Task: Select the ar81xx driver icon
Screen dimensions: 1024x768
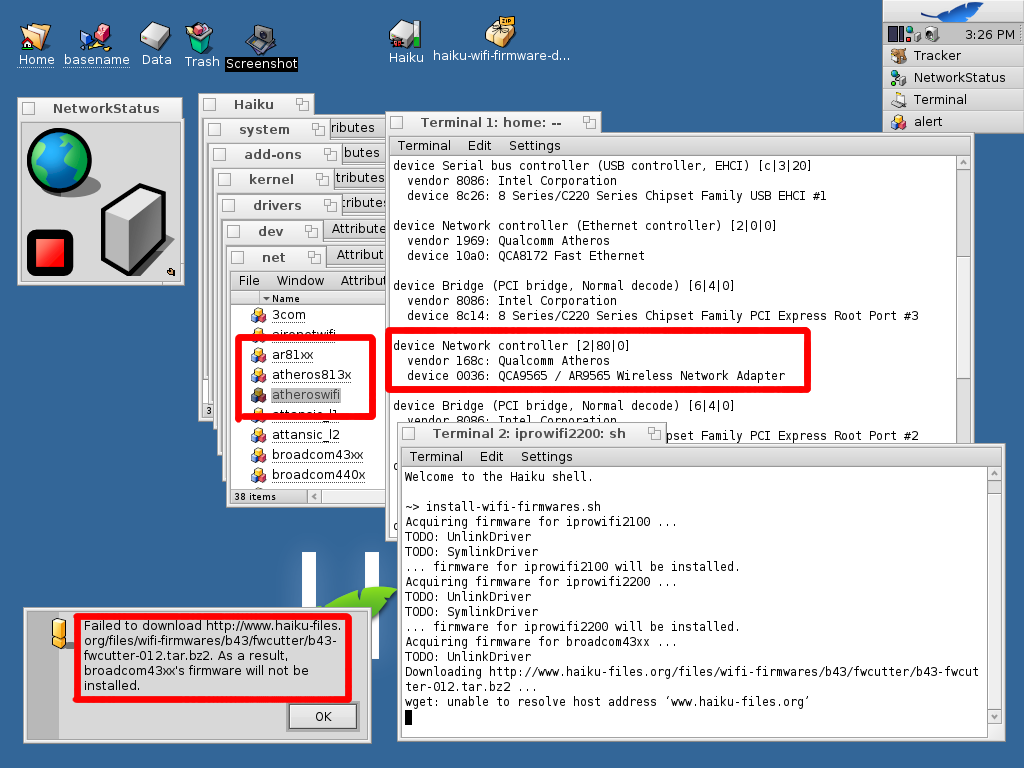Action: [259, 355]
